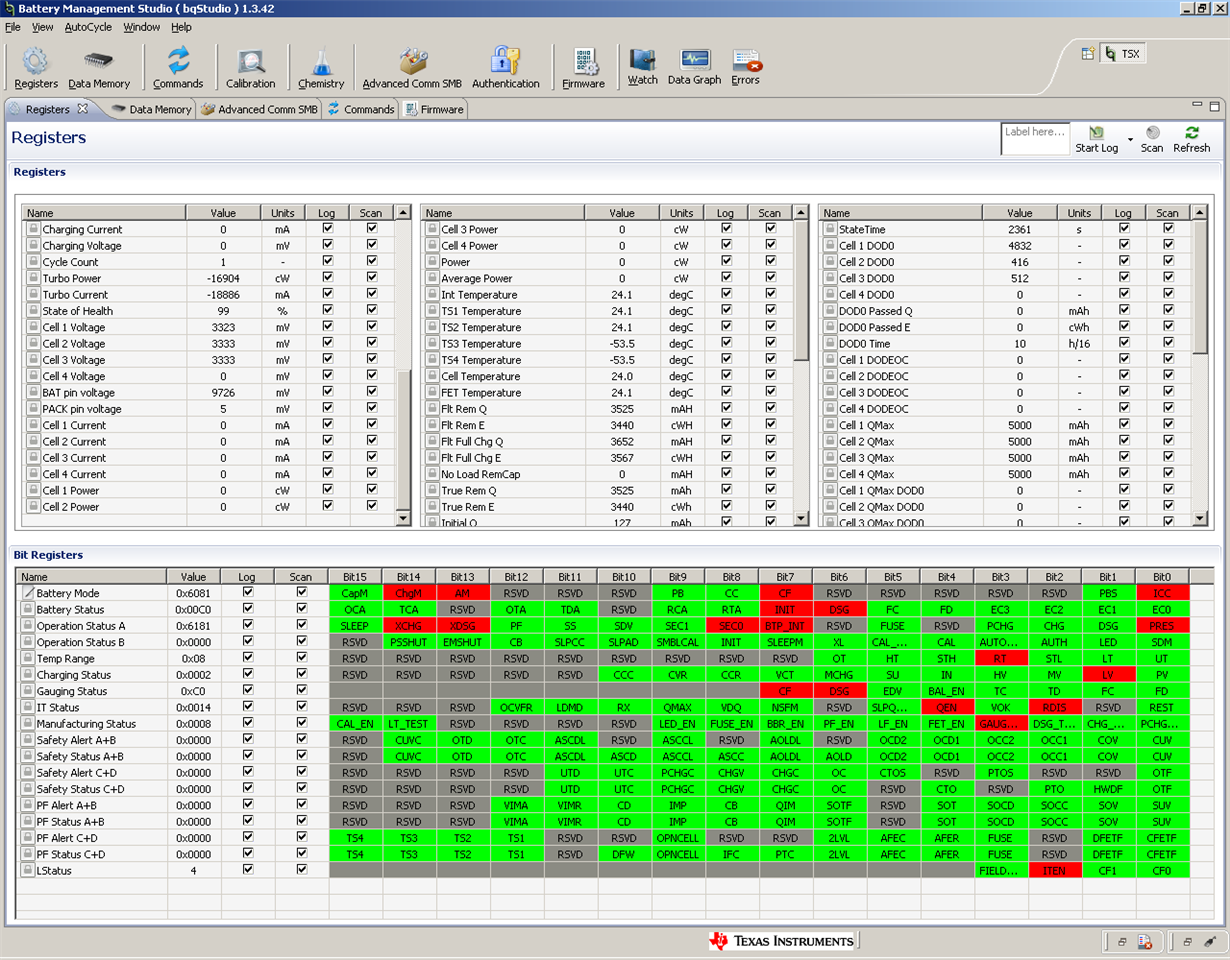
Task: Click the rightmost status bar icon
Action: click(x=1208, y=941)
